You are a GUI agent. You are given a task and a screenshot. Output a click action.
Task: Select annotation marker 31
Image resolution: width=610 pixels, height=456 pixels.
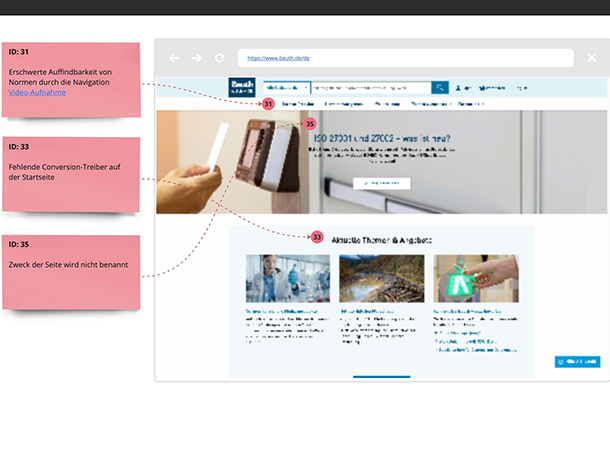268,104
